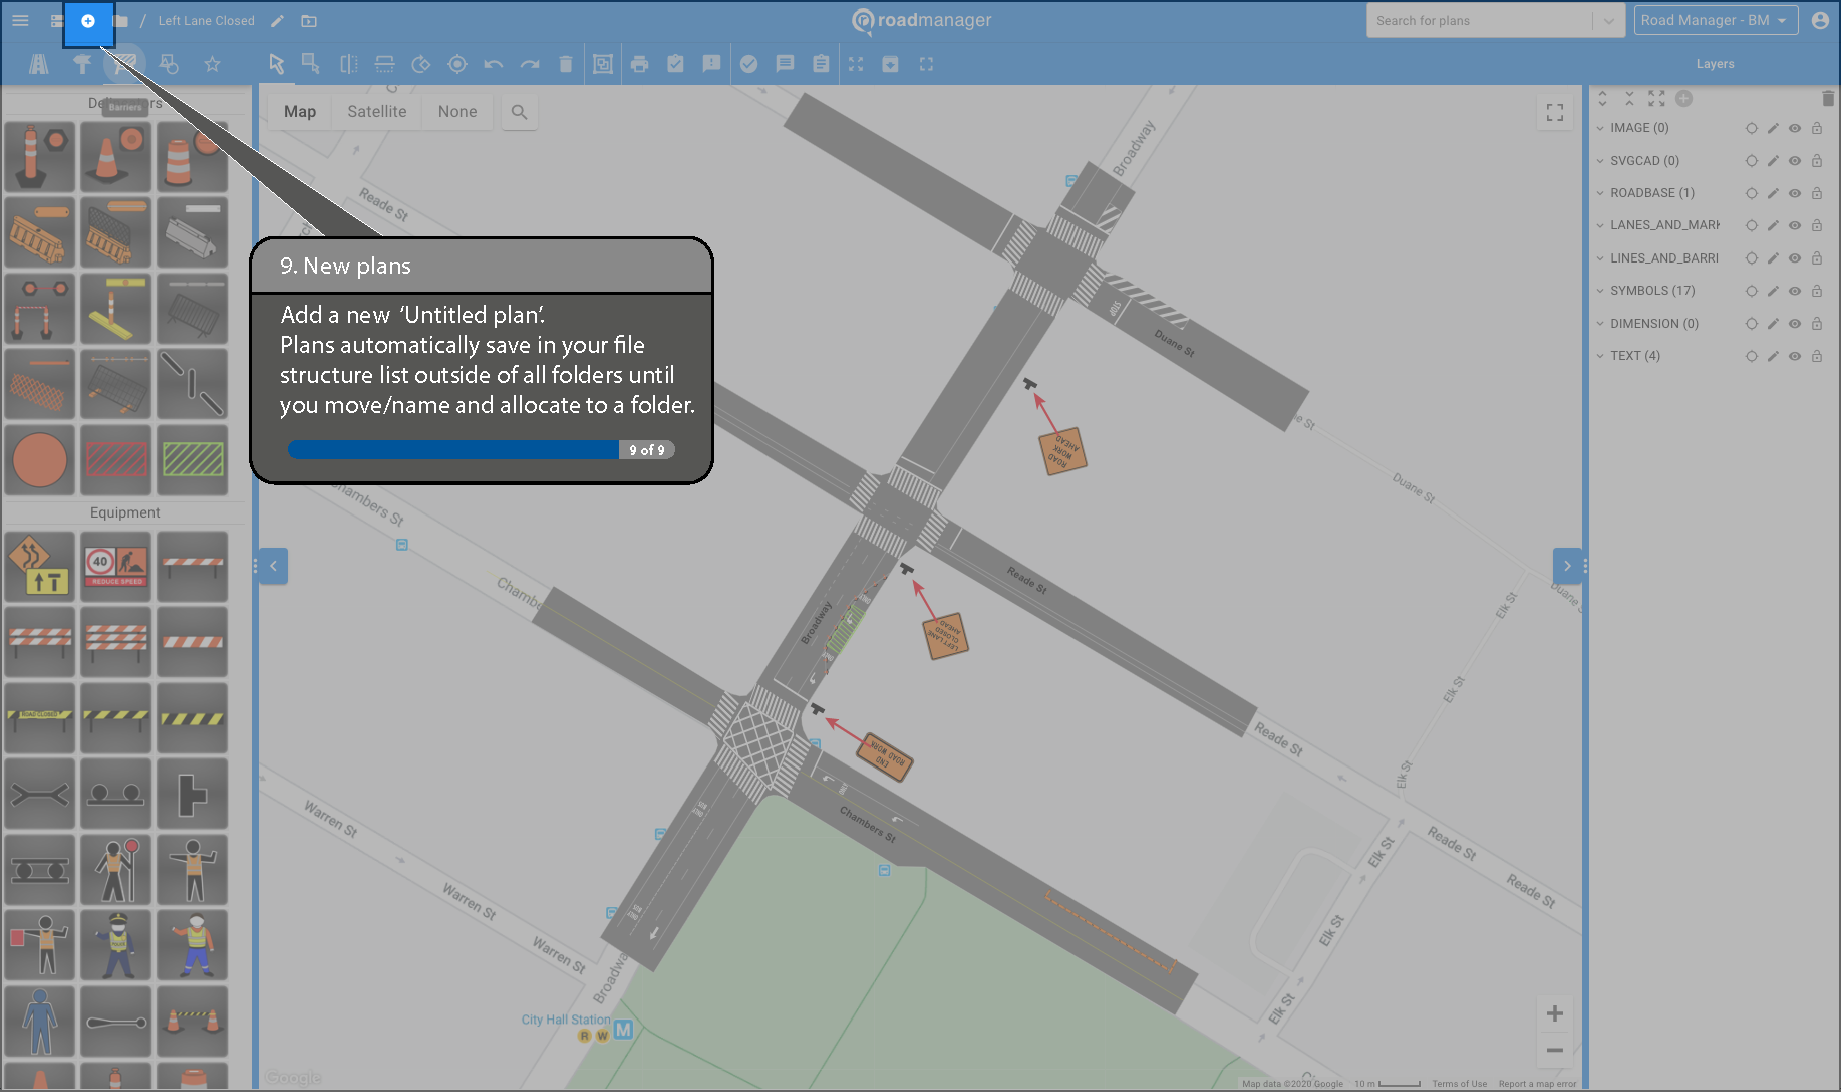Click the alert feedback bubble icon

point(711,64)
